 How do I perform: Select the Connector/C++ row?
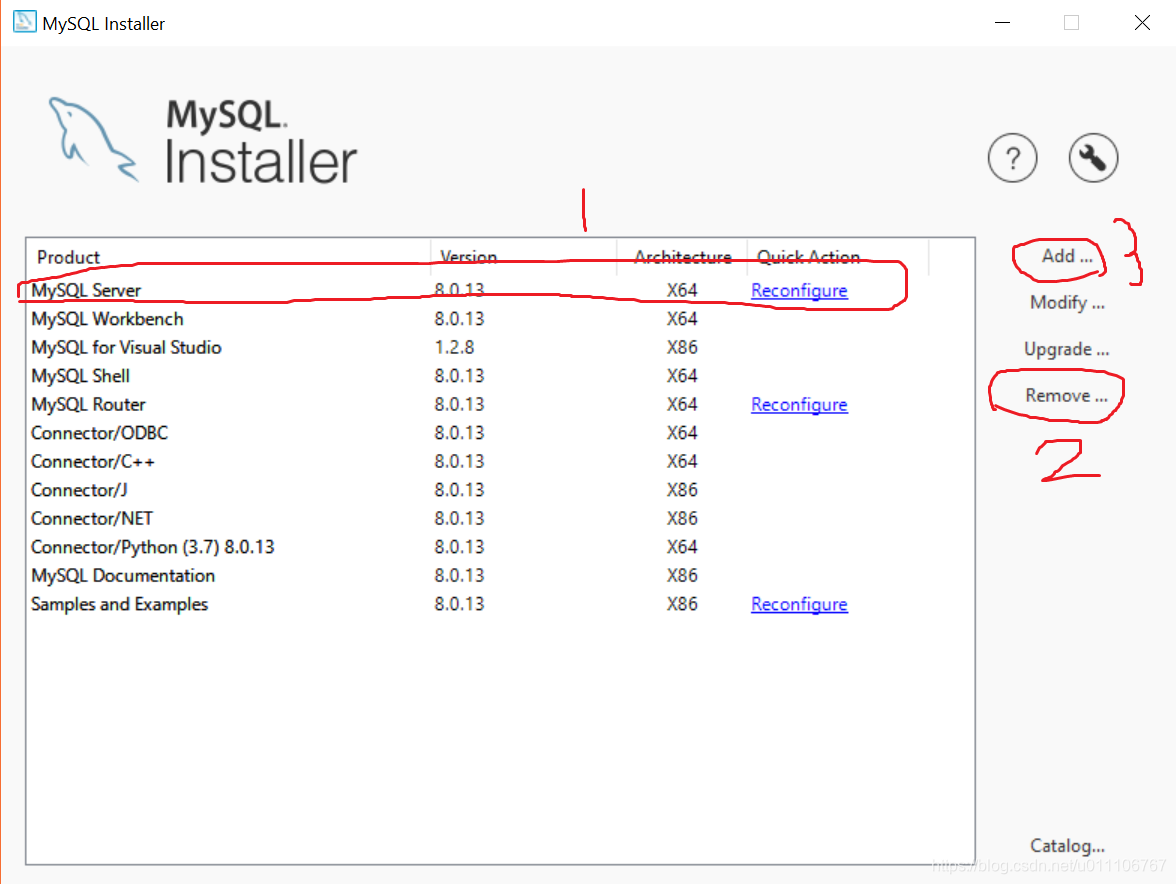coord(500,462)
